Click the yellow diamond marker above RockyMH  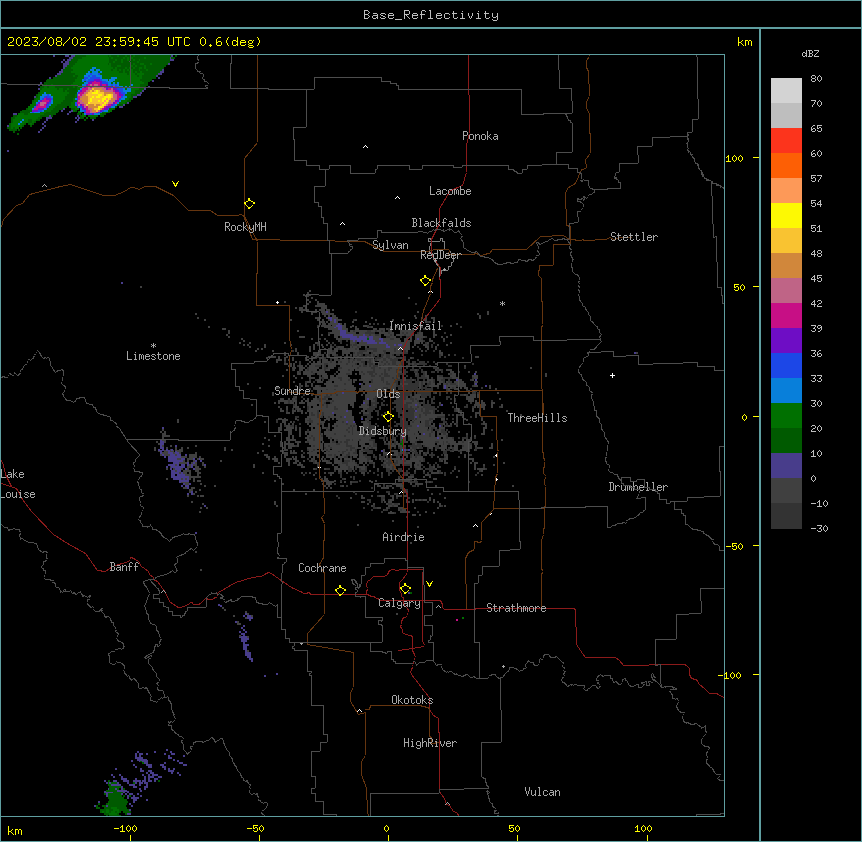(250, 203)
